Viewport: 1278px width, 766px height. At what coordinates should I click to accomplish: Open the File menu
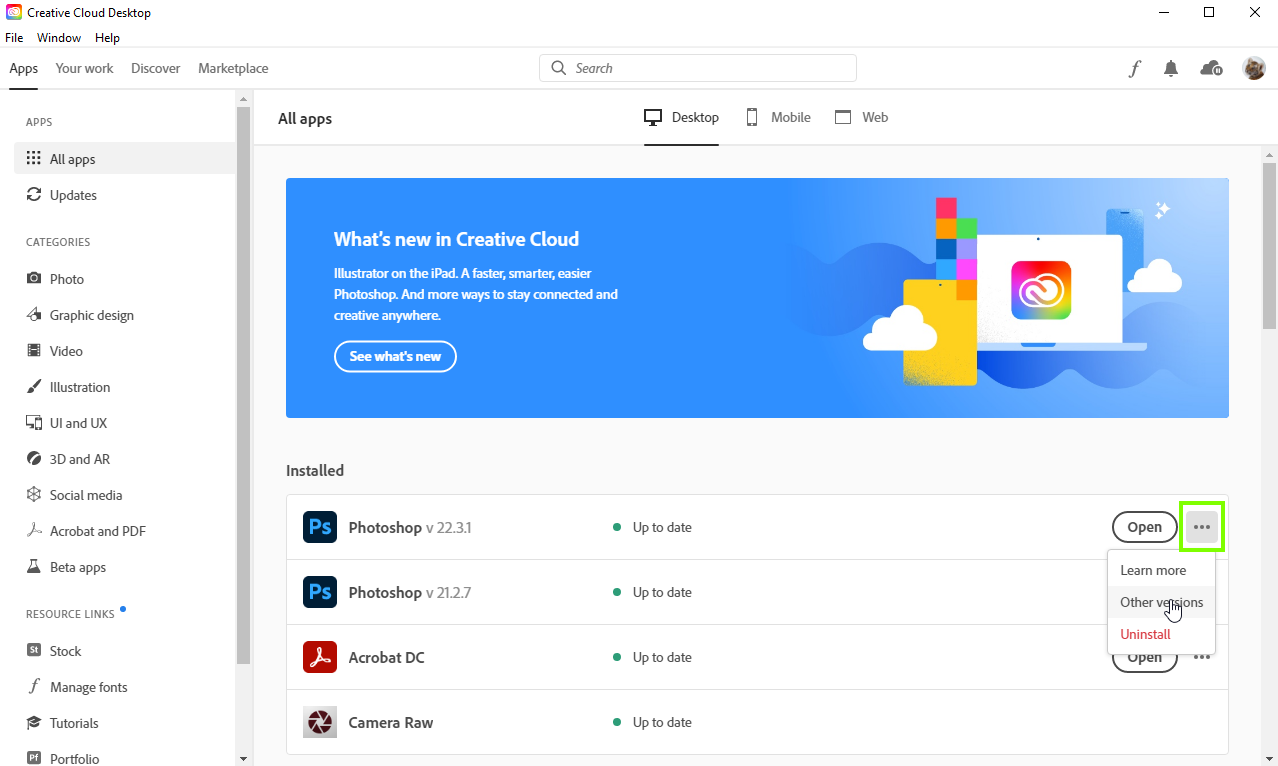click(x=14, y=38)
